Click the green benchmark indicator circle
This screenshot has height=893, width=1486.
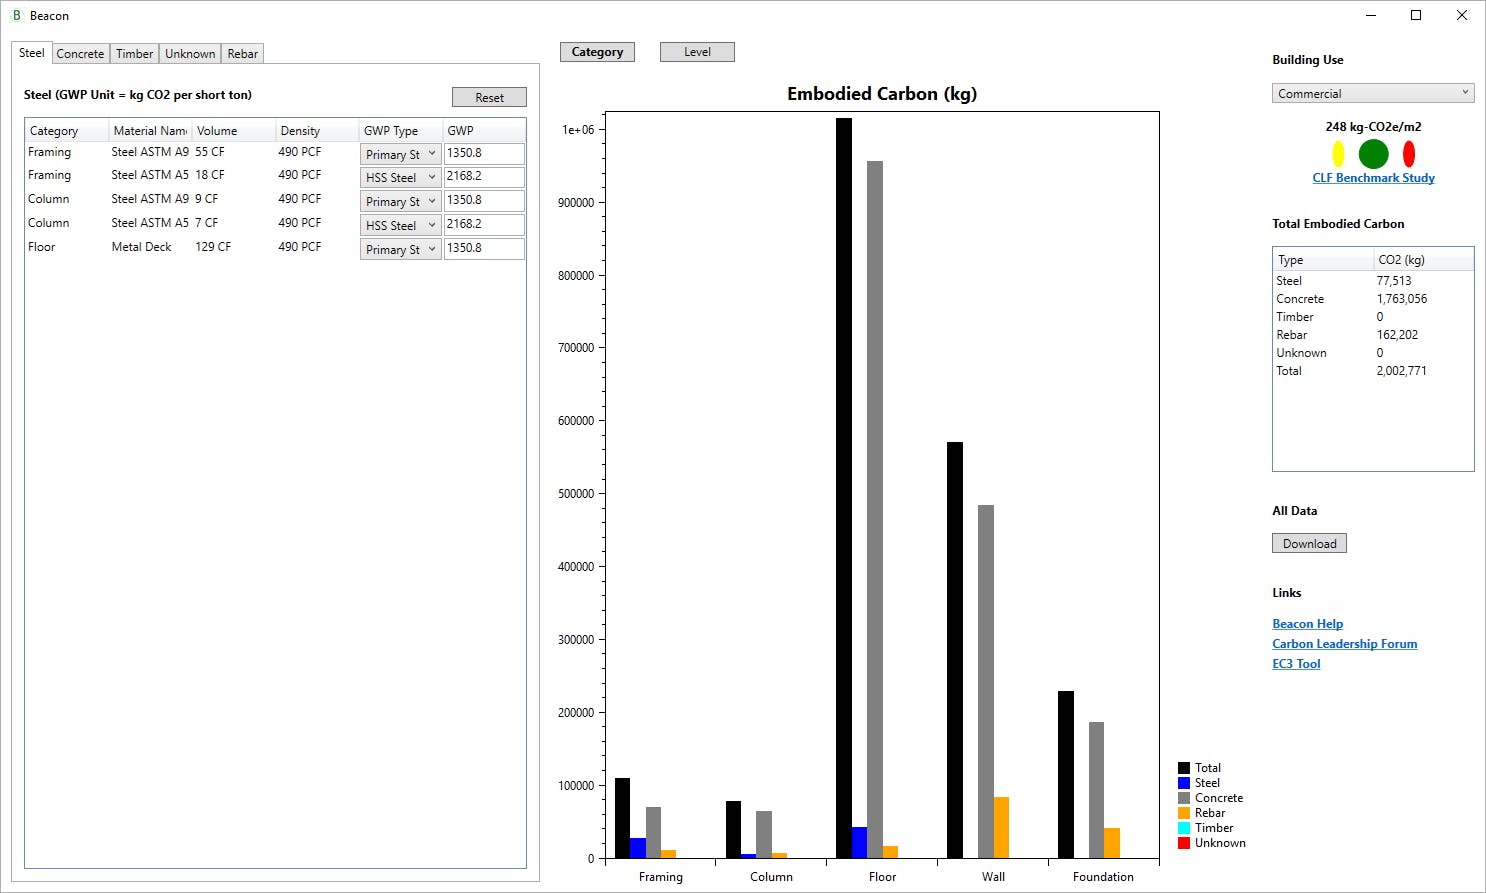pyautogui.click(x=1373, y=155)
